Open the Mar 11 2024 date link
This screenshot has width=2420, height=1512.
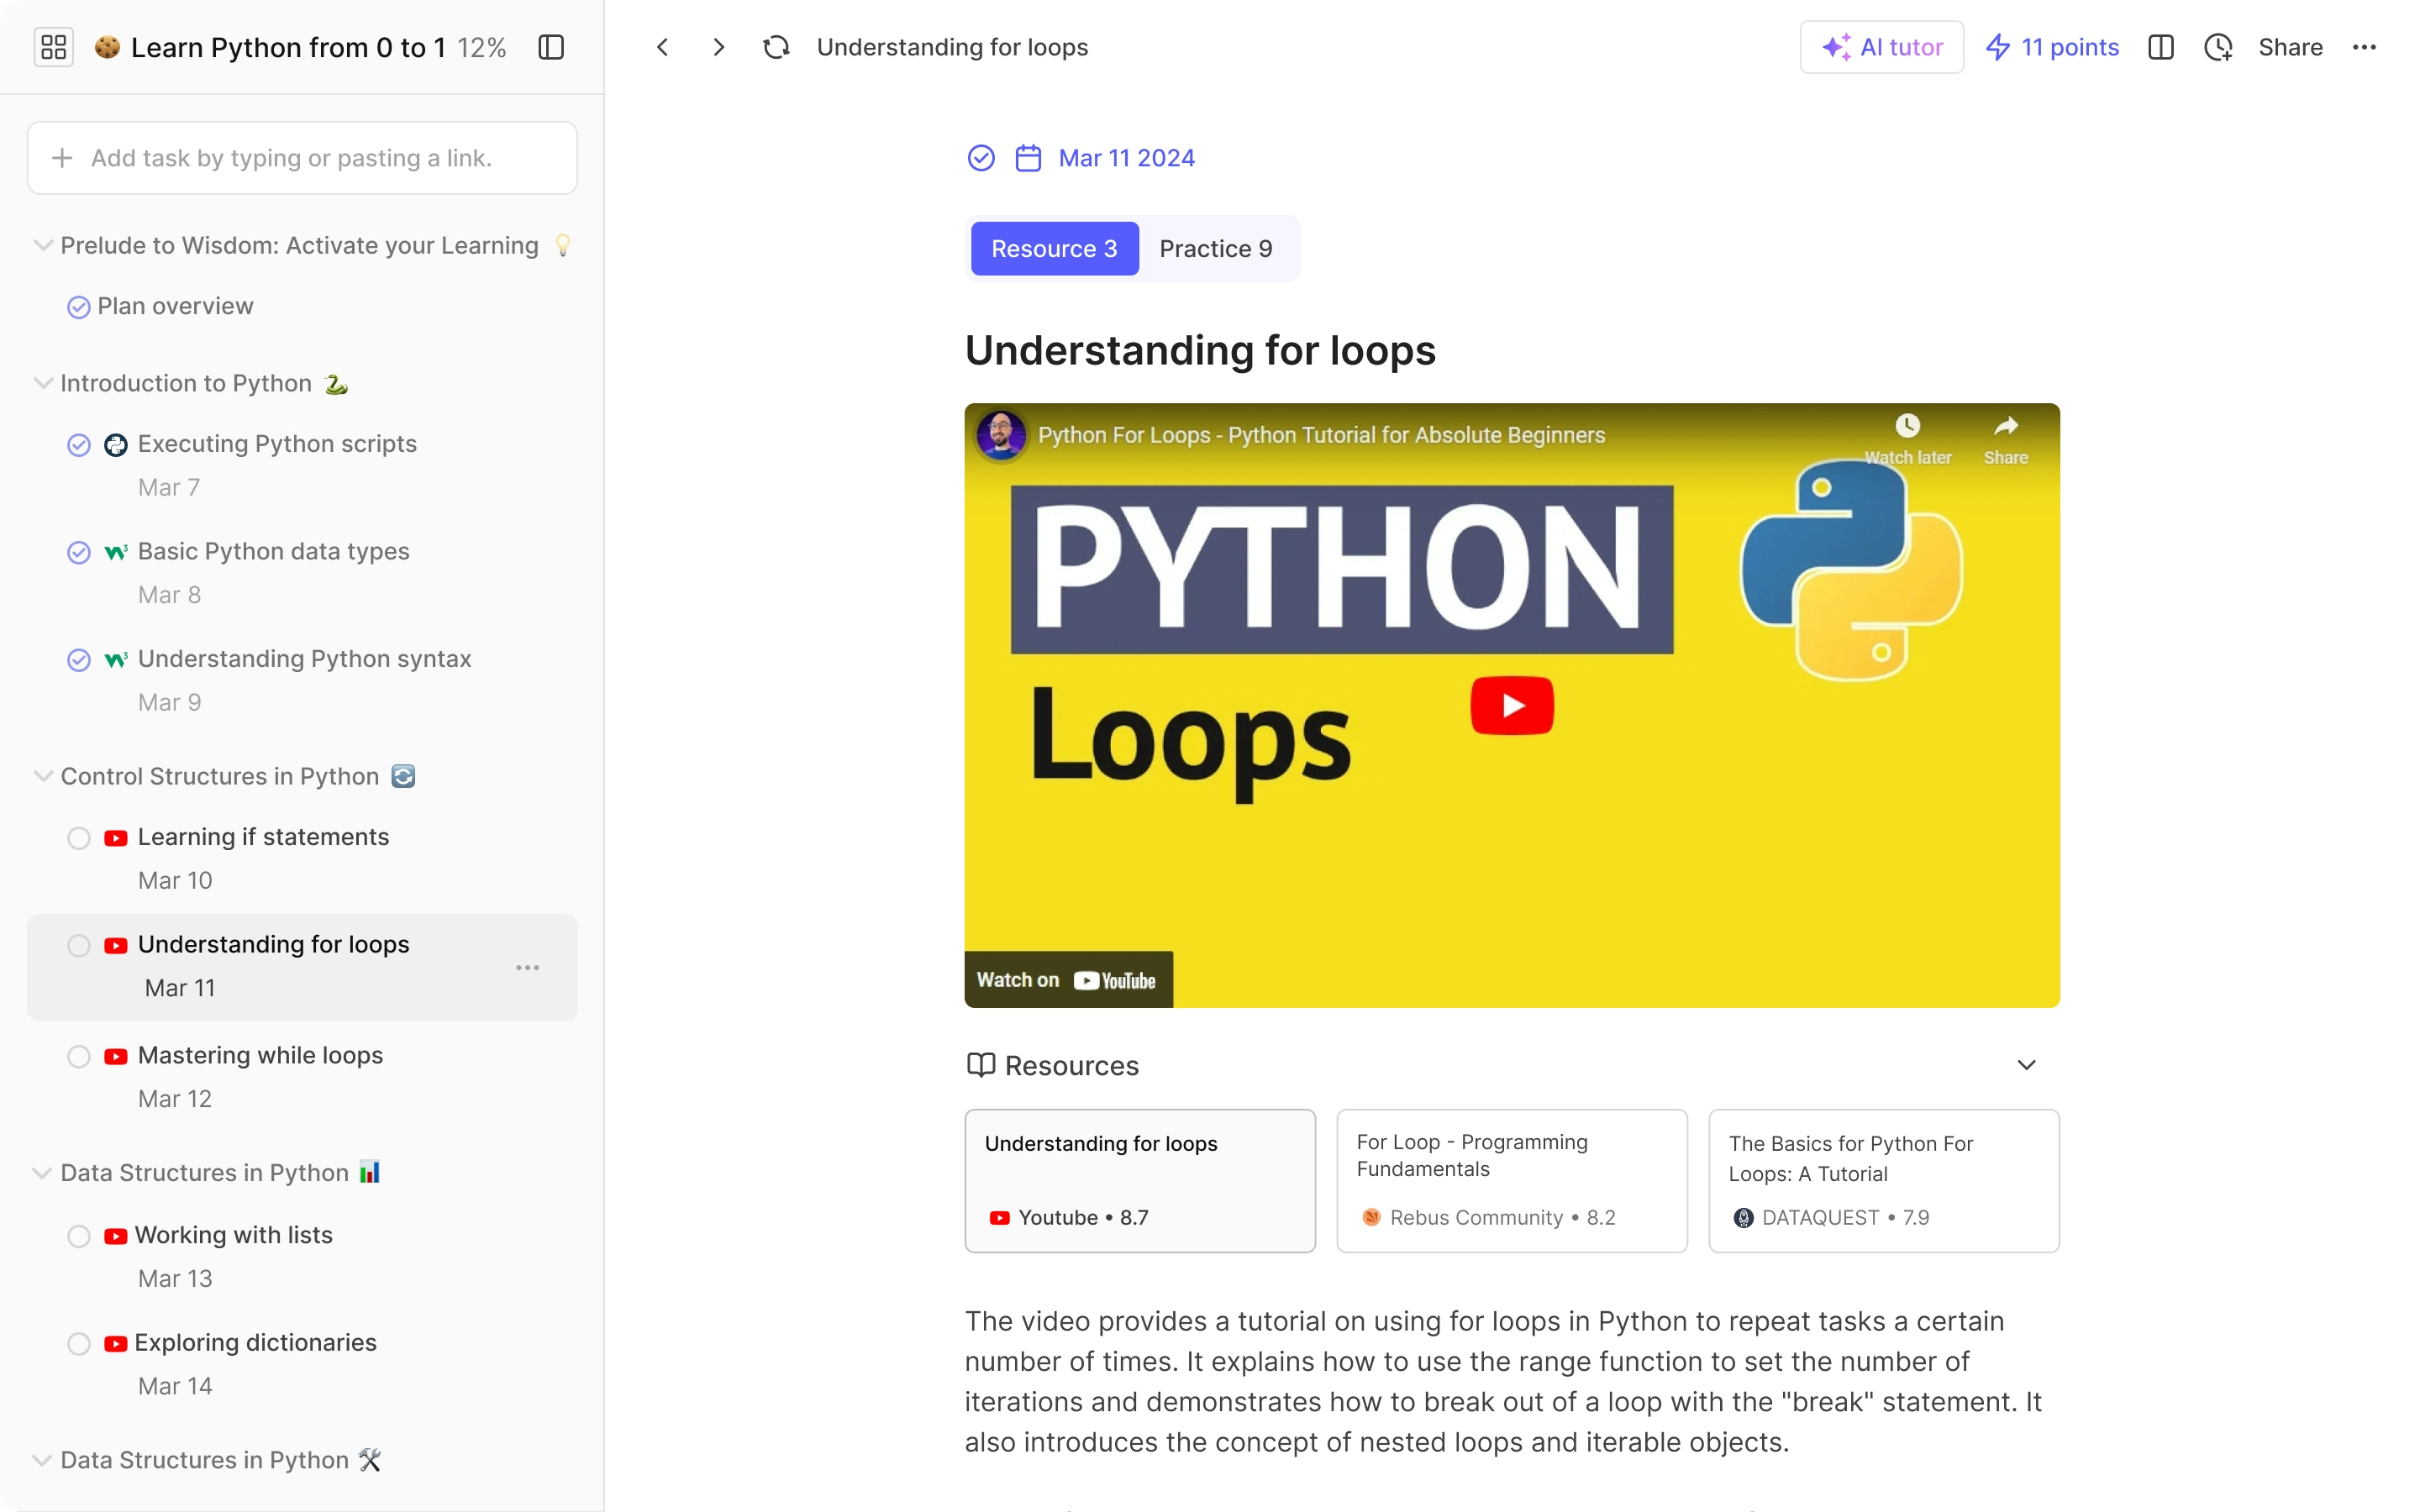click(x=1126, y=158)
